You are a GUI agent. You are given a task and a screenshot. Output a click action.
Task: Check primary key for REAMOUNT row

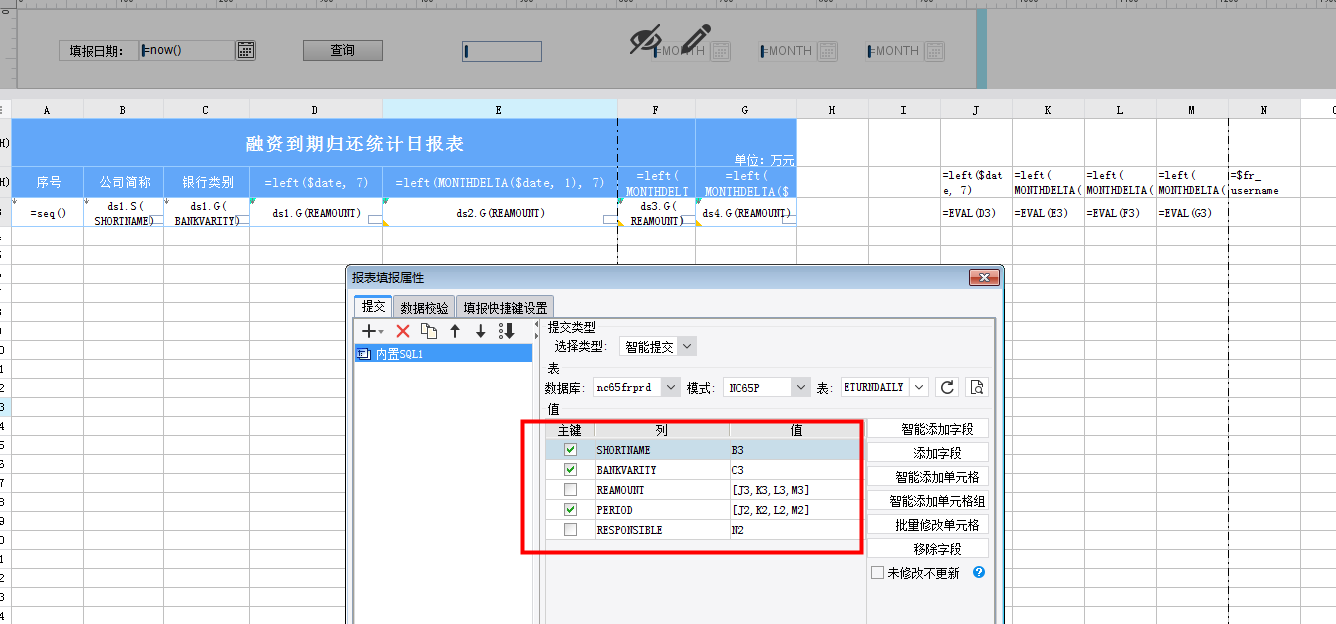570,490
